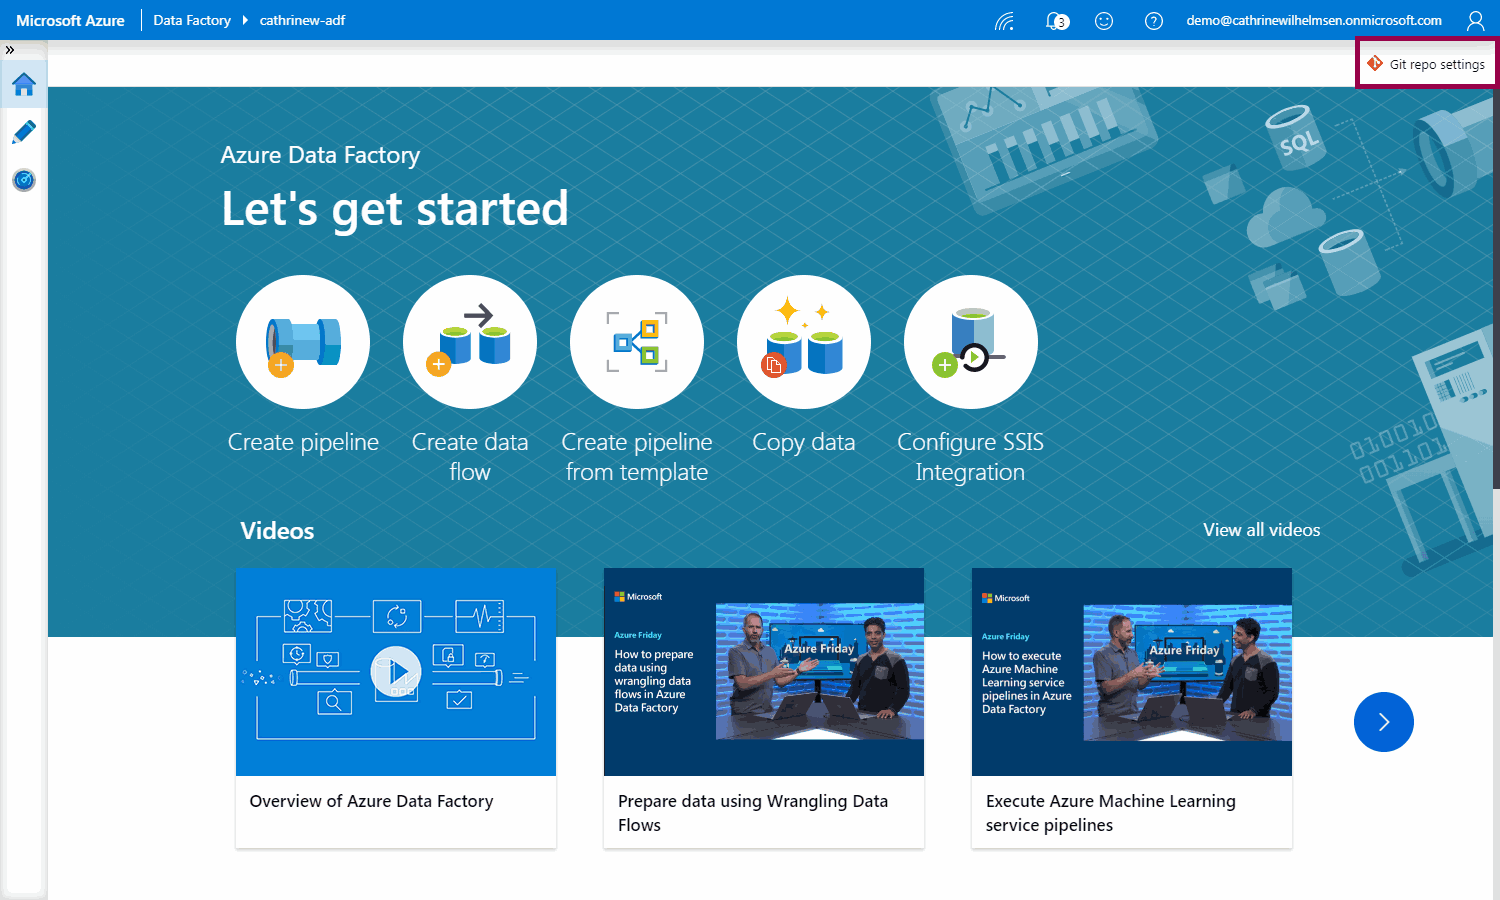Image resolution: width=1500 pixels, height=900 pixels.
Task: Launch the Copy data tool icon
Action: (x=804, y=342)
